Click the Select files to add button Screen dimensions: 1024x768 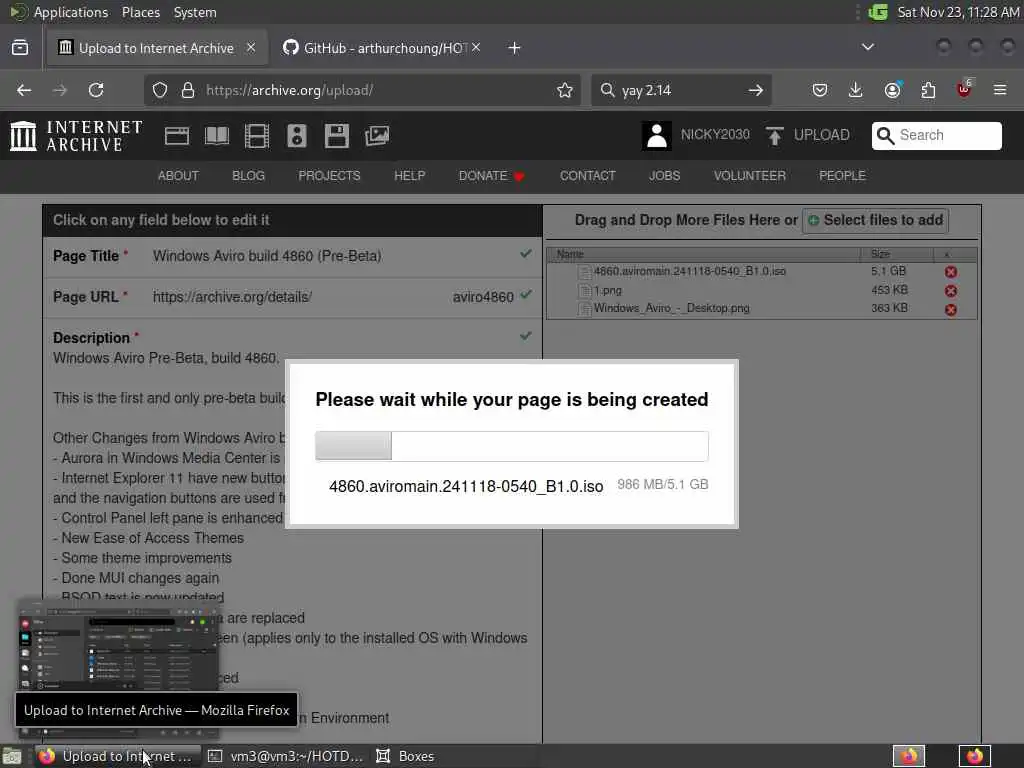pos(875,220)
